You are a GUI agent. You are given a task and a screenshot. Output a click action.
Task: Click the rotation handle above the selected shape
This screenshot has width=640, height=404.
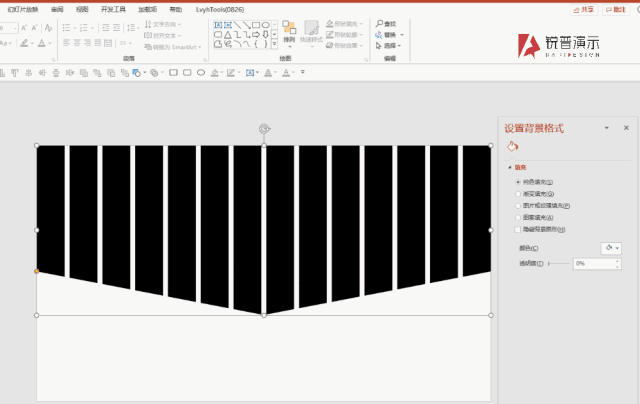pos(264,129)
